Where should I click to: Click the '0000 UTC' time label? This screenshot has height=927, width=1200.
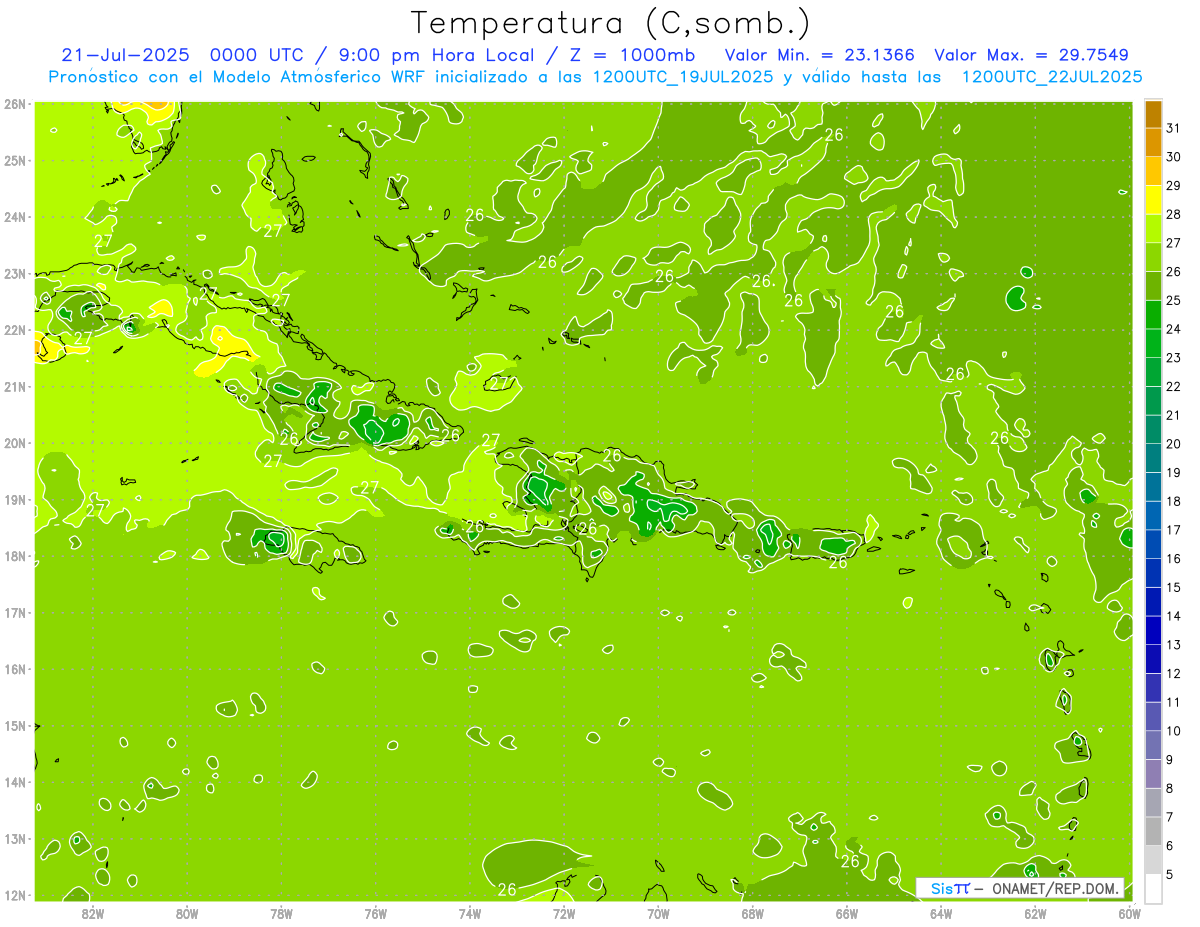point(258,55)
